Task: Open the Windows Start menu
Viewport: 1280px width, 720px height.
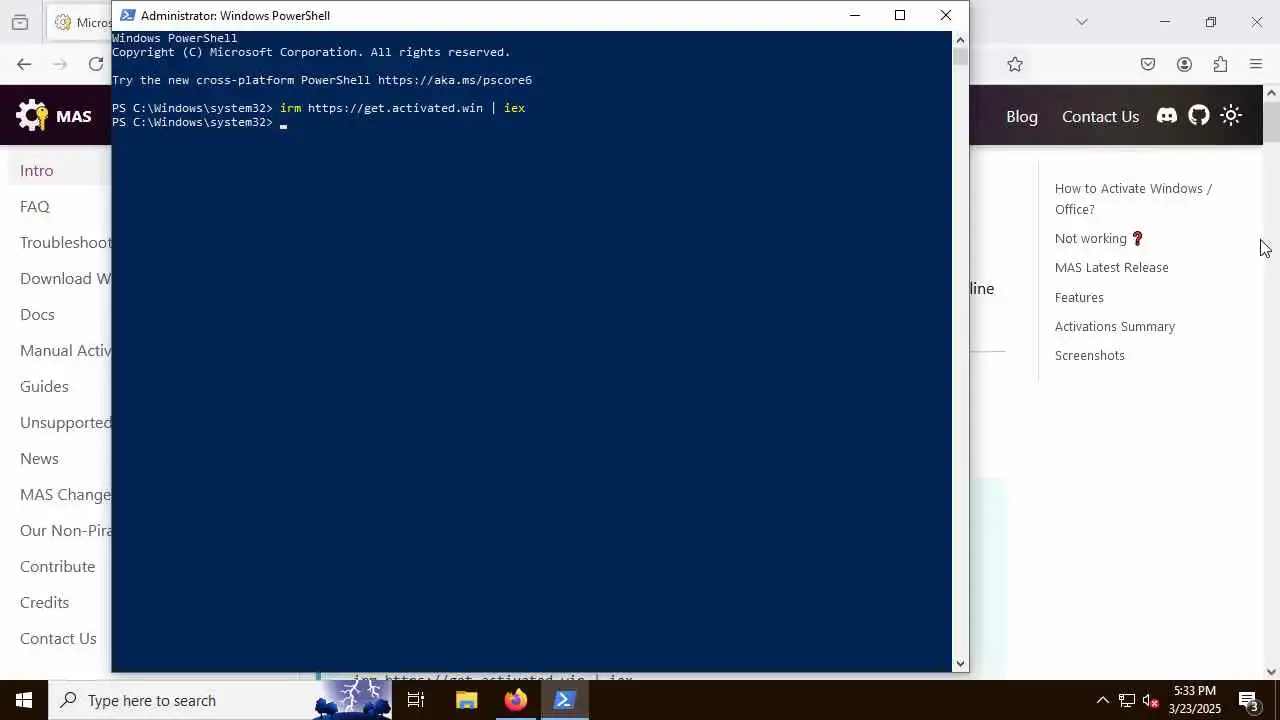Action: 24,700
